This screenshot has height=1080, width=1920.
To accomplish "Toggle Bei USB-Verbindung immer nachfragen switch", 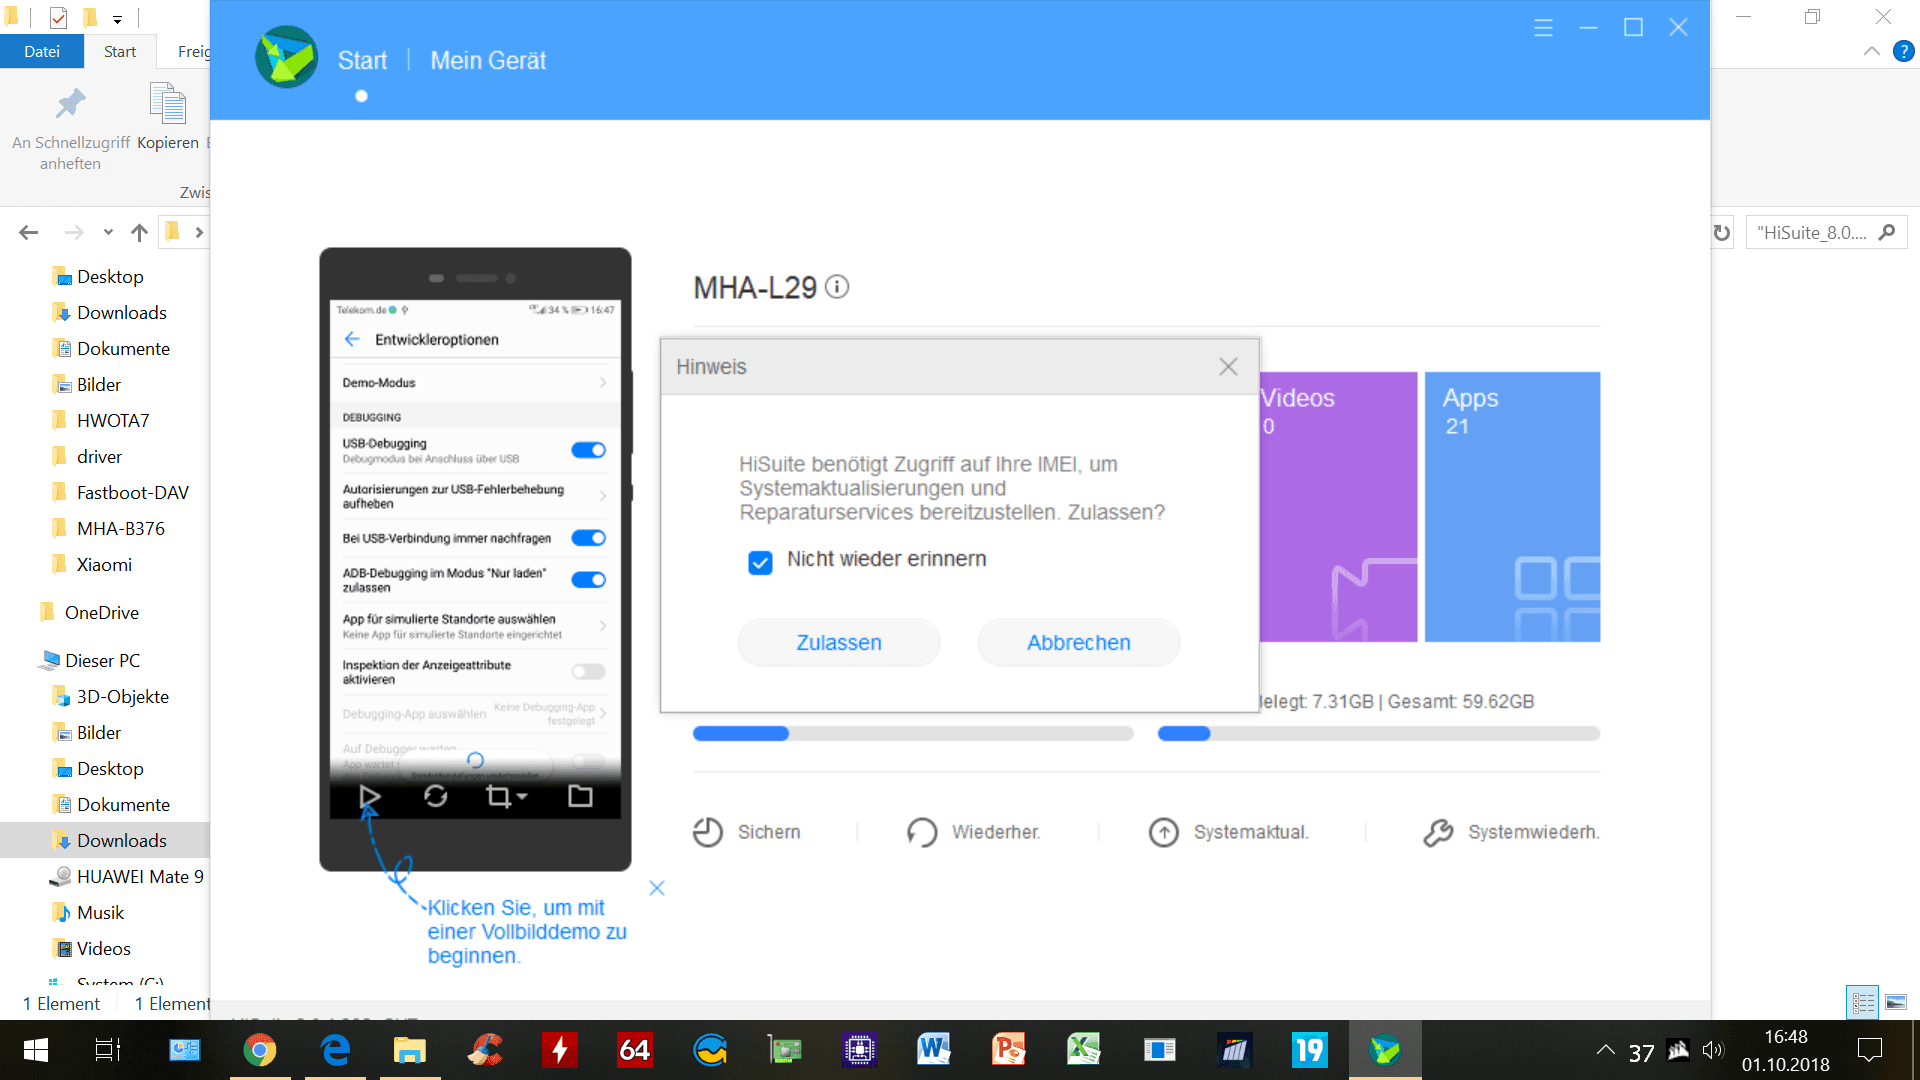I will point(589,538).
